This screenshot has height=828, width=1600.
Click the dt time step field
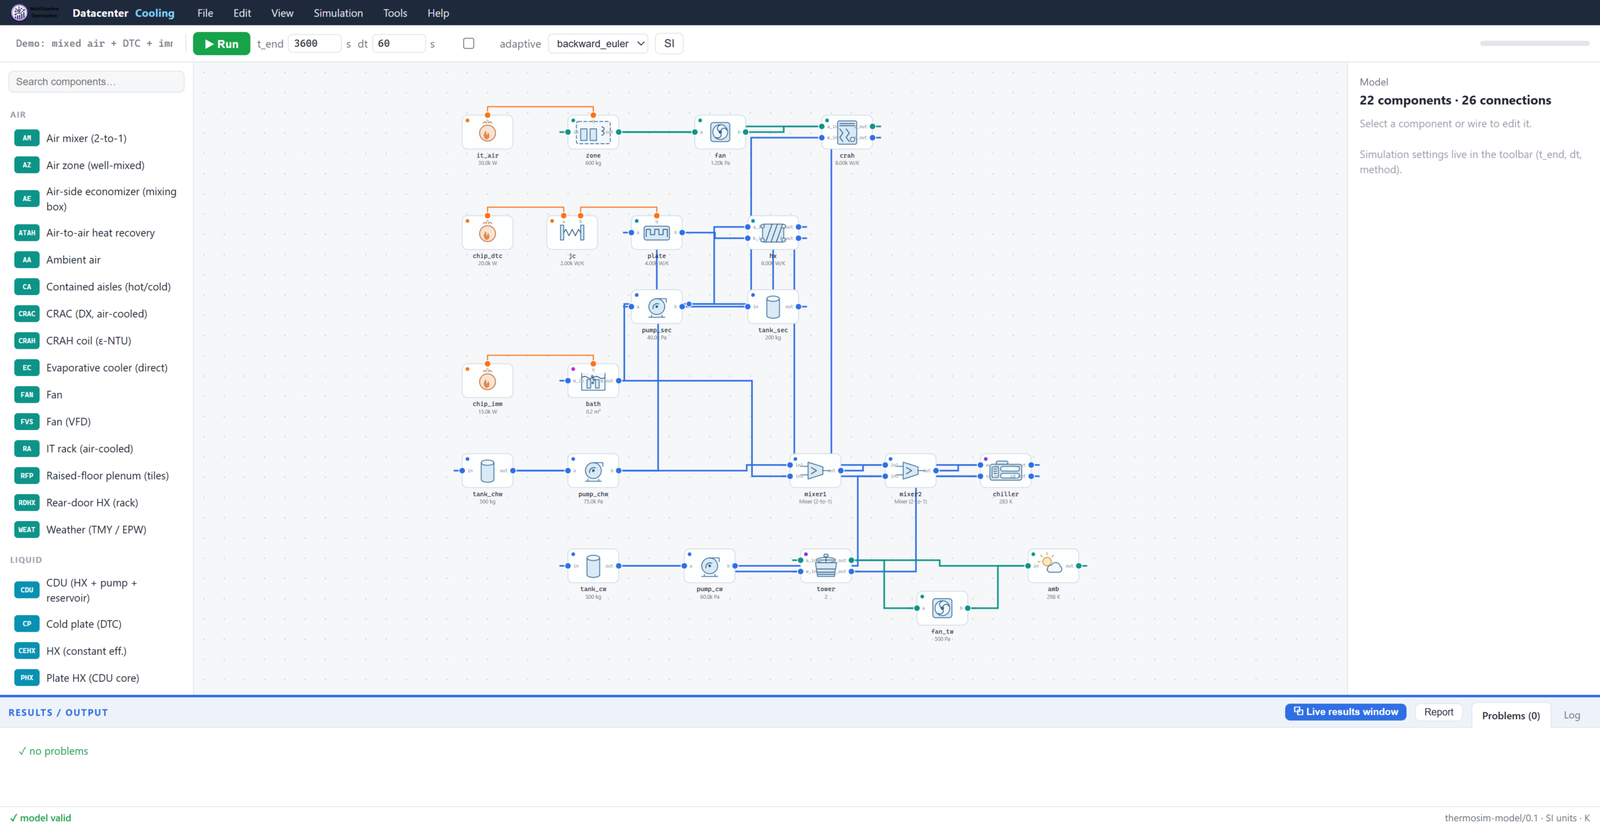coord(398,44)
